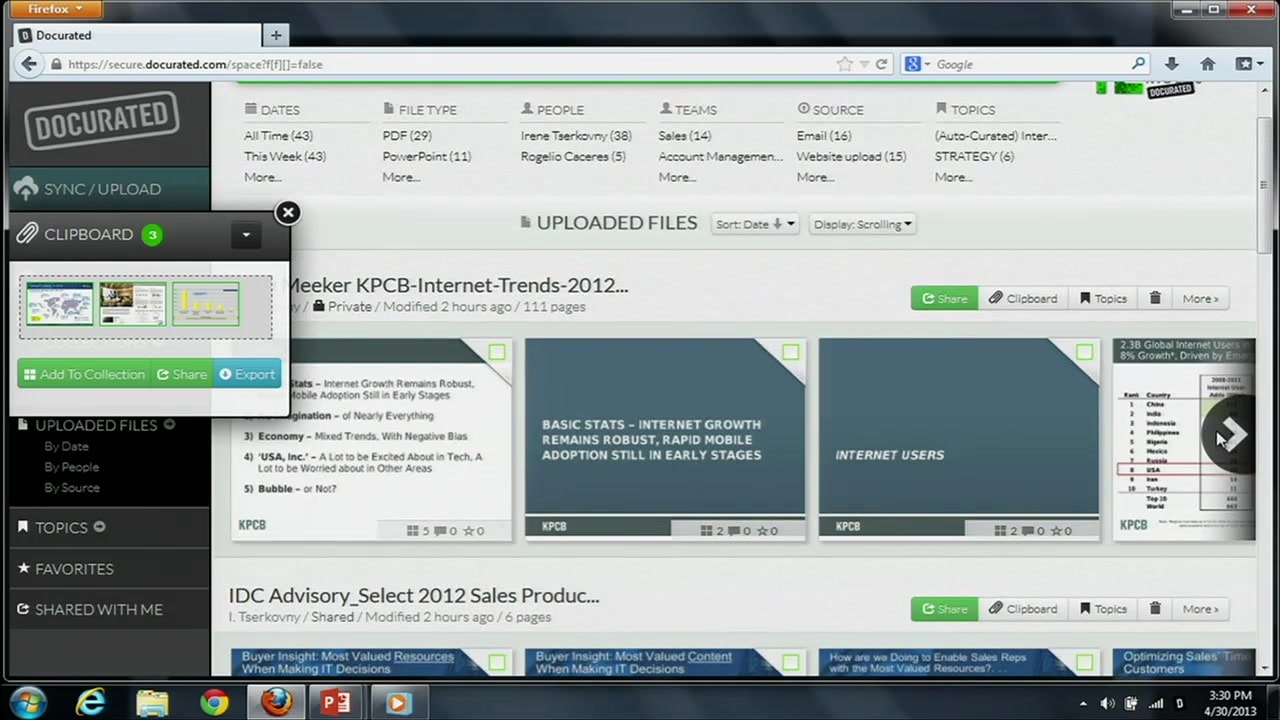Show more Teams filters
This screenshot has width=1280, height=720.
pos(677,177)
